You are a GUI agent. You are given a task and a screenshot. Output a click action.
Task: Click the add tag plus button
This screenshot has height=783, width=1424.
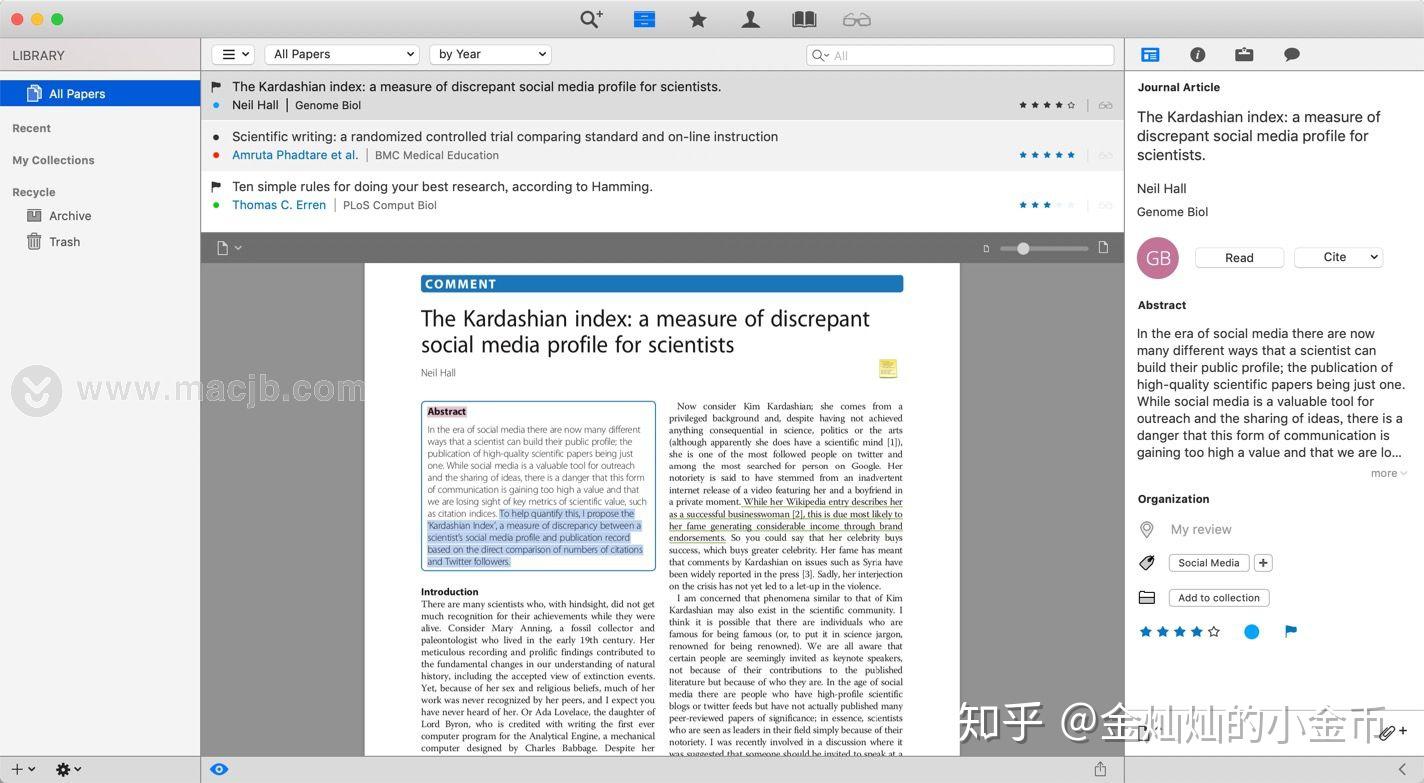pyautogui.click(x=1263, y=563)
